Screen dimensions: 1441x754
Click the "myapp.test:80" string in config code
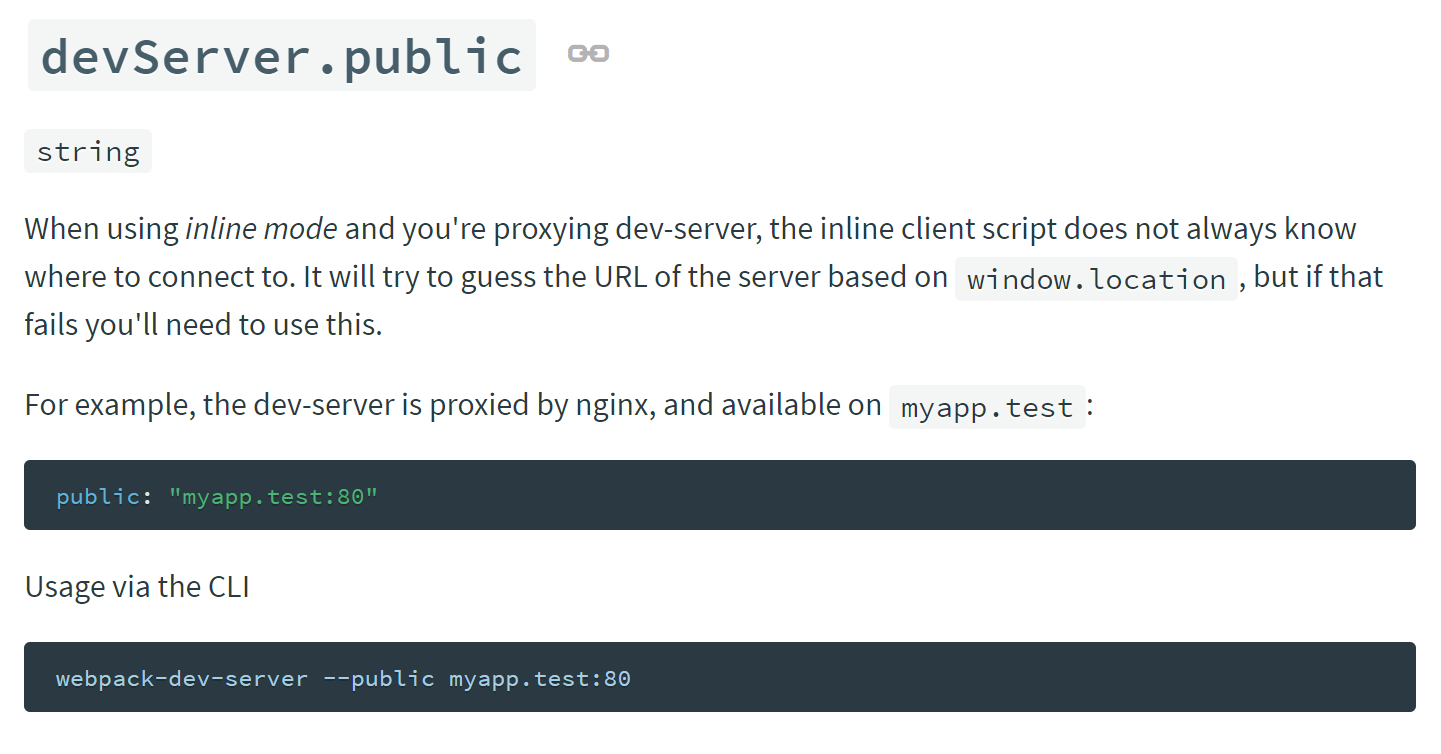coord(273,497)
